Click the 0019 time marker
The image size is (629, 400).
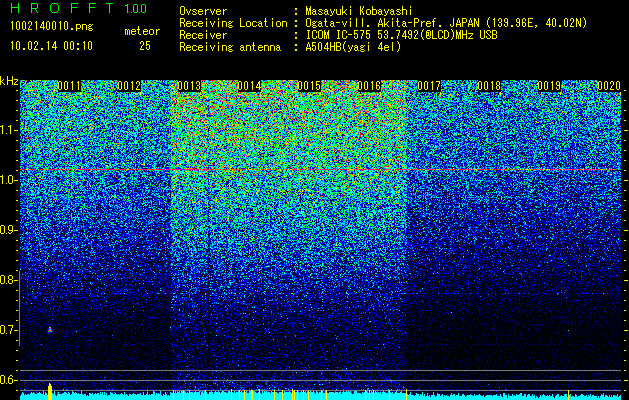(x=549, y=86)
